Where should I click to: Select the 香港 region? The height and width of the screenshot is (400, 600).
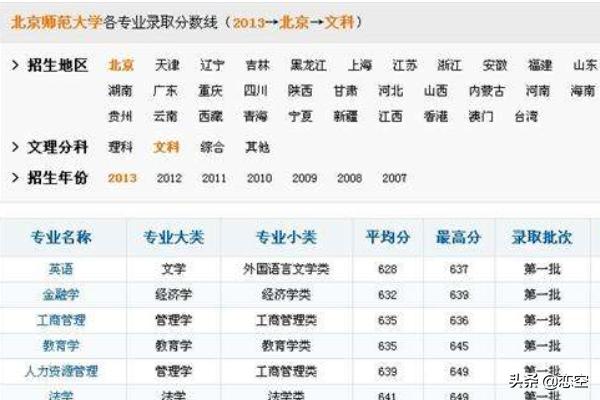coord(435,116)
